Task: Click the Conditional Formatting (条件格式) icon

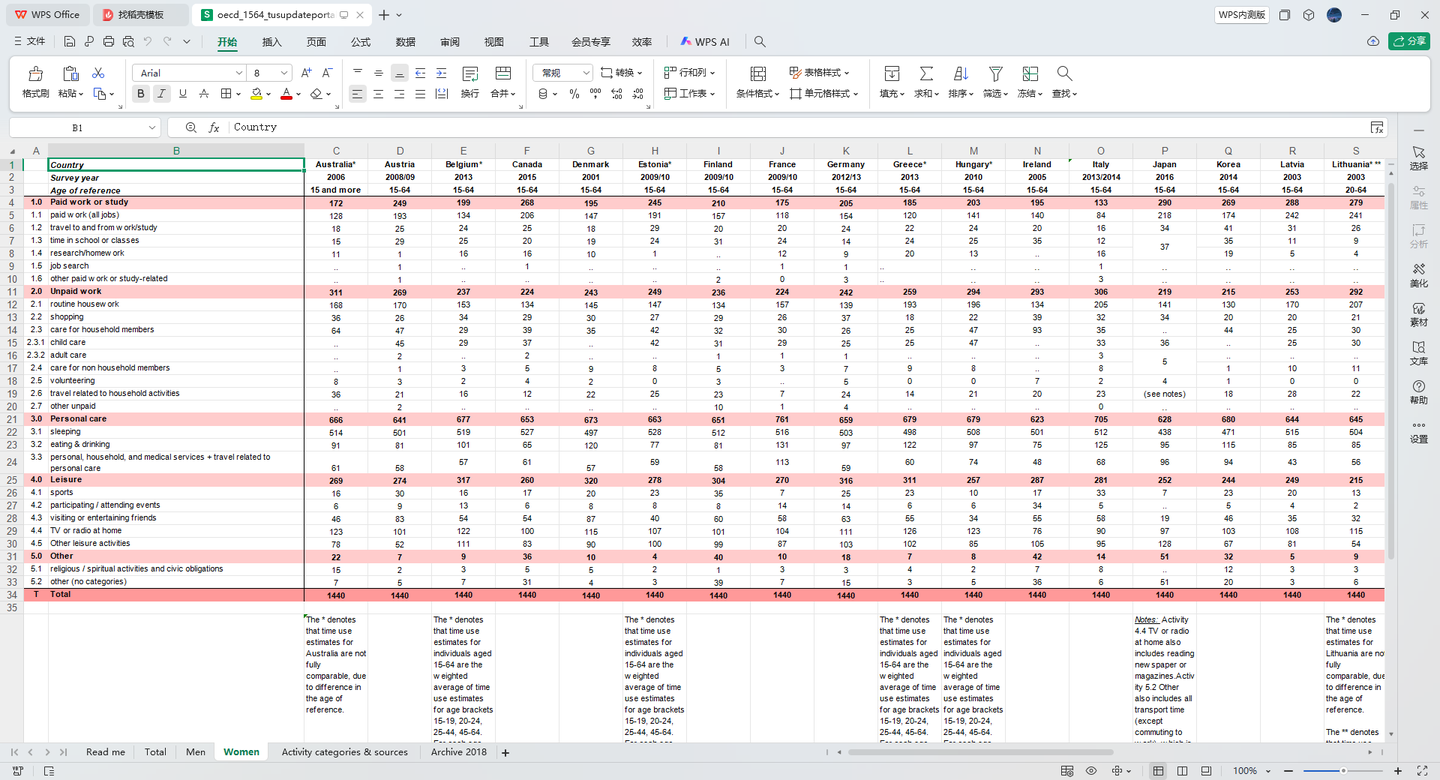Action: tap(758, 74)
